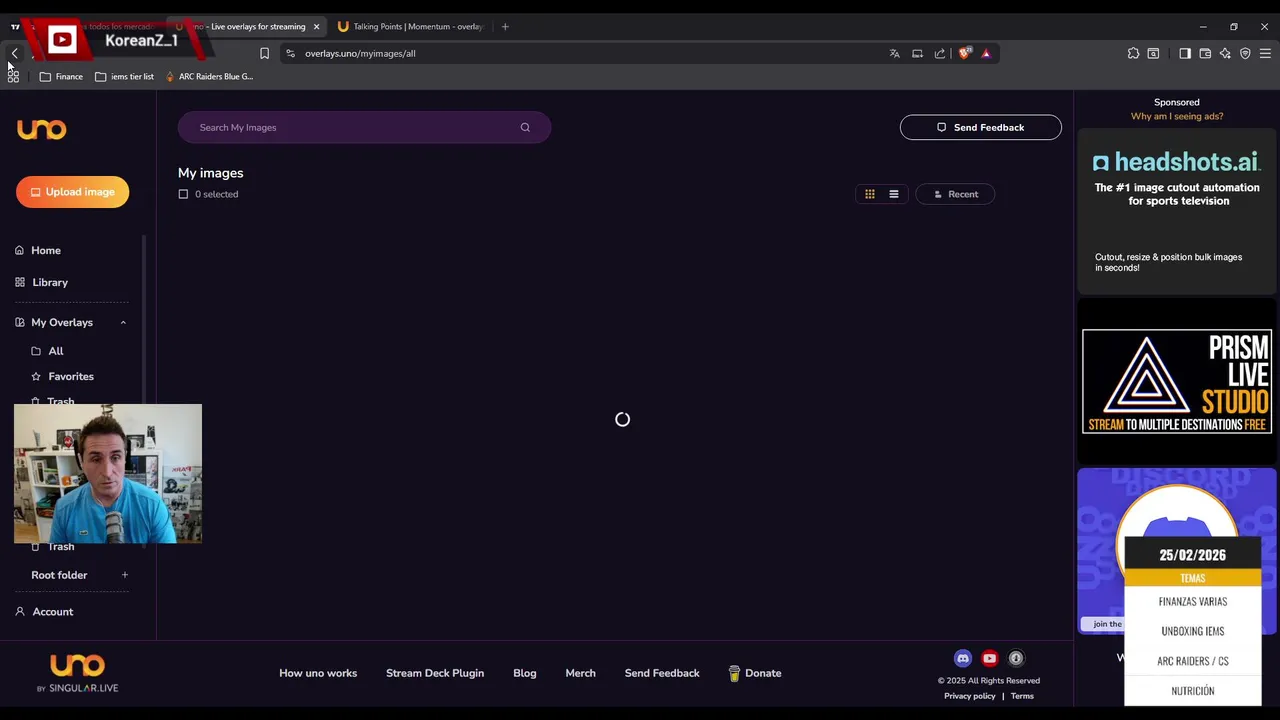Click the share page icon

coord(940,53)
